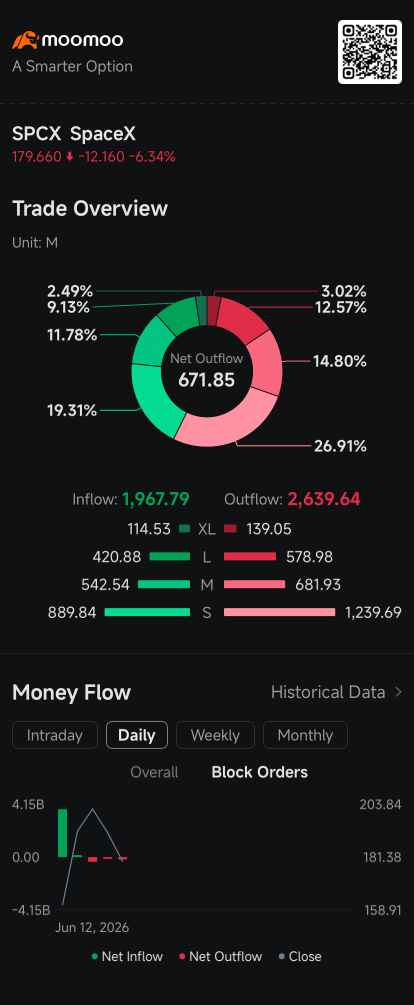Click the tall green inflow bar in chart
This screenshot has width=414, height=1005.
(62, 833)
